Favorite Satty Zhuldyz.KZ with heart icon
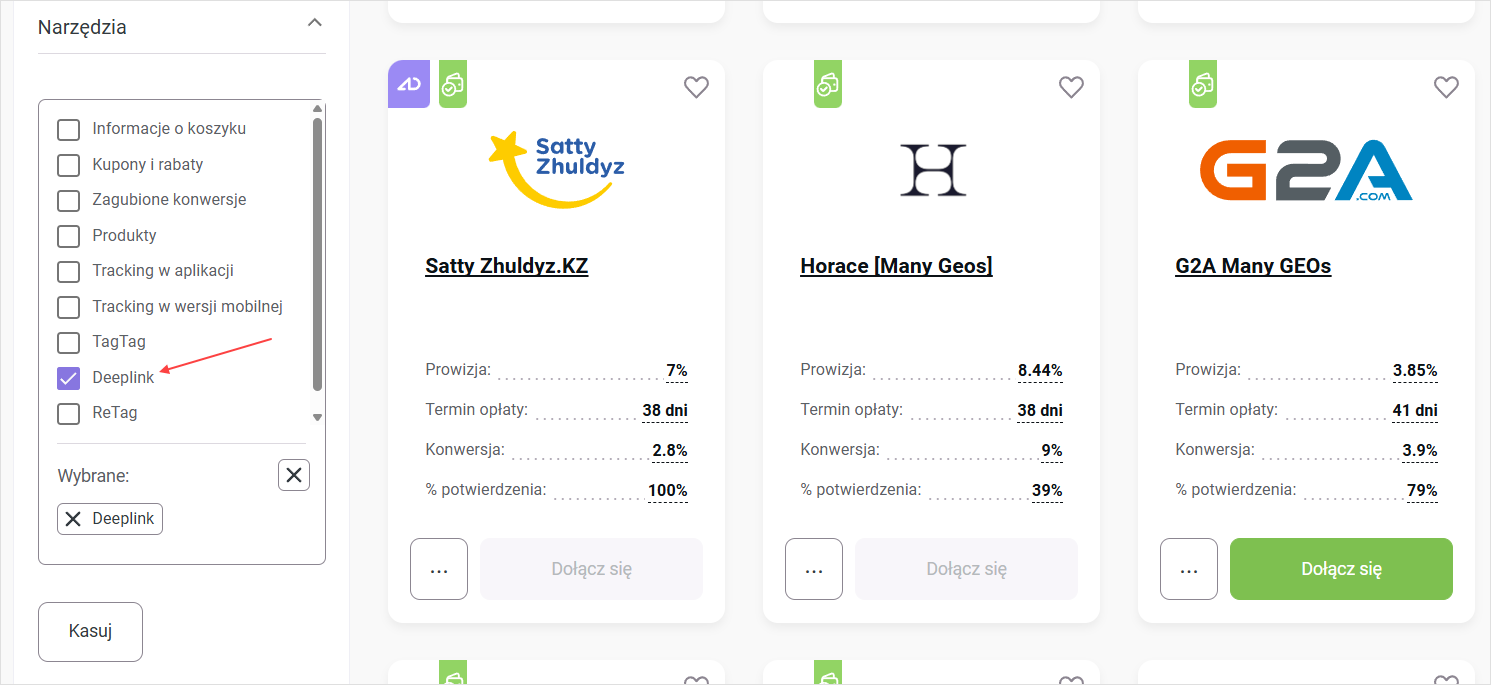 [696, 88]
